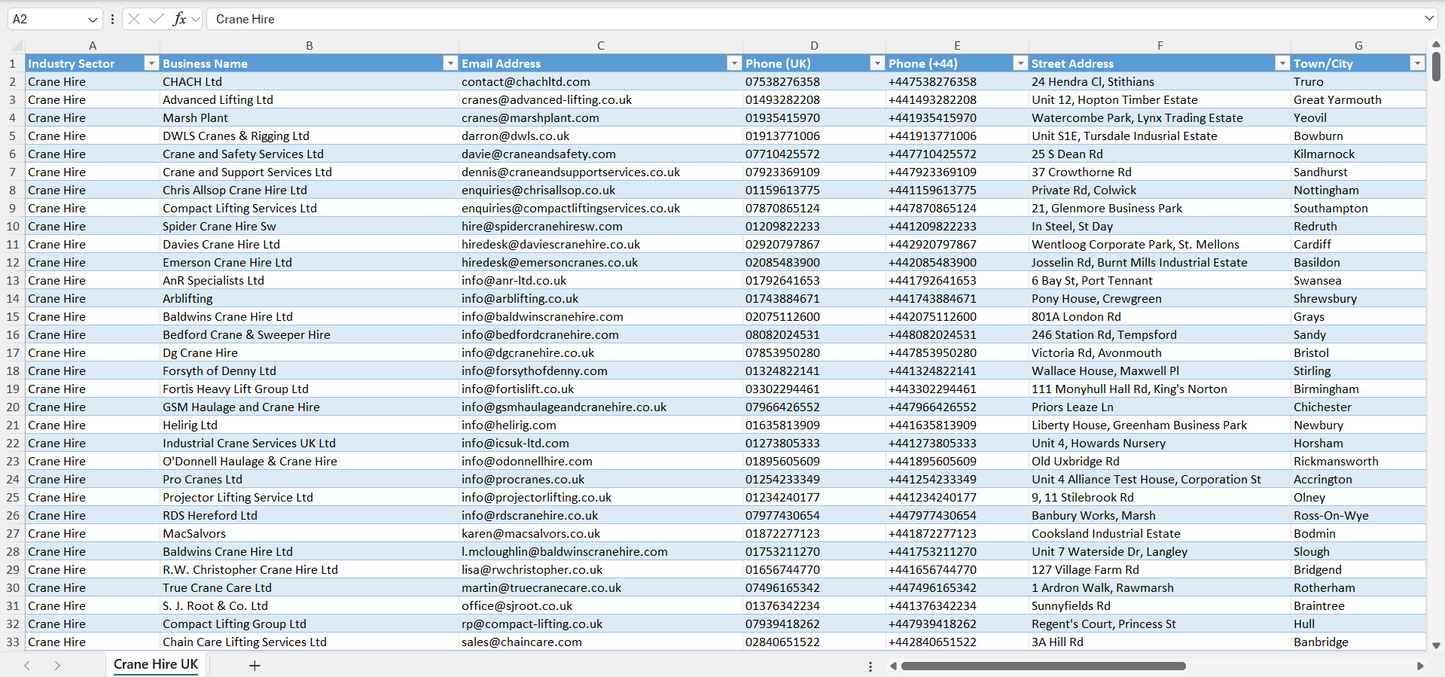Go to next sheet arrow
This screenshot has width=1445, height=677.
pos(57,665)
